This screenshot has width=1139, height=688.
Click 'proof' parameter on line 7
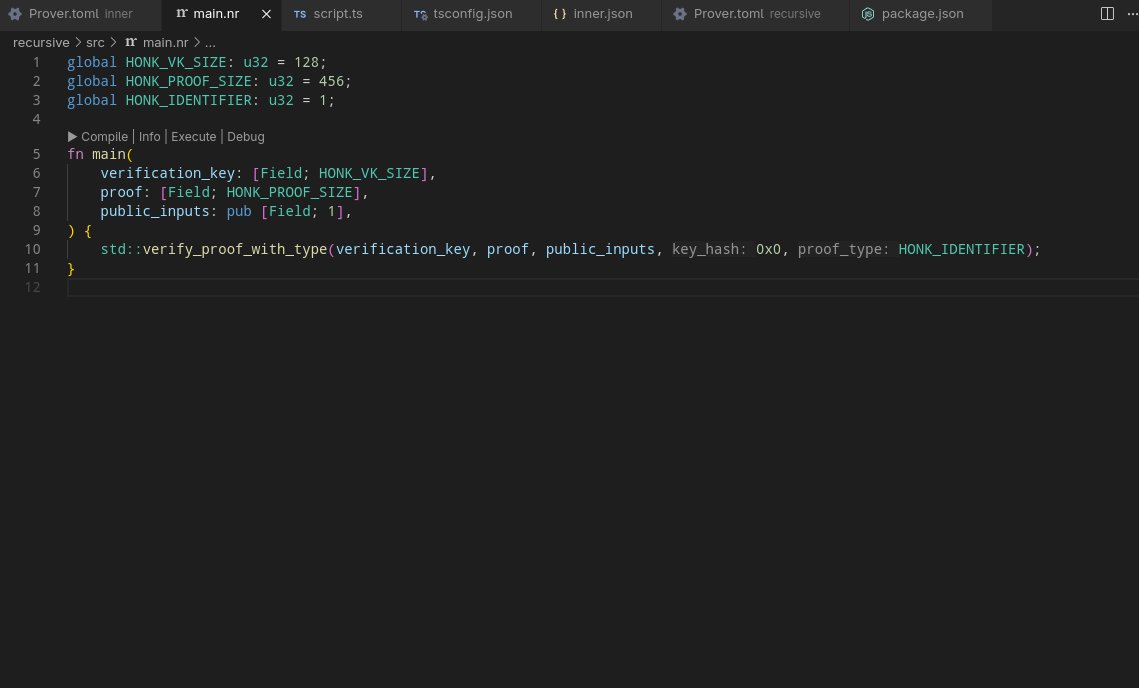(121, 193)
